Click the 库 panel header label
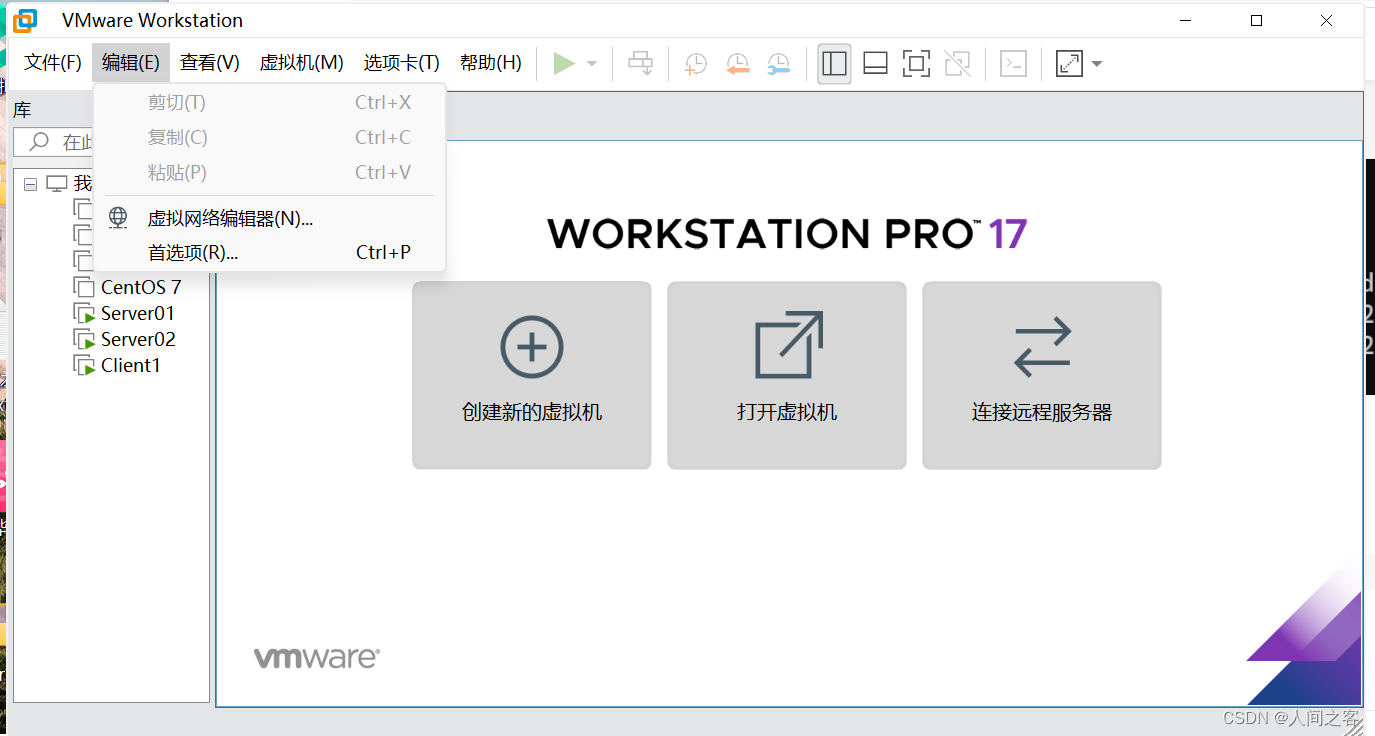This screenshot has height=736, width=1375. (22, 110)
